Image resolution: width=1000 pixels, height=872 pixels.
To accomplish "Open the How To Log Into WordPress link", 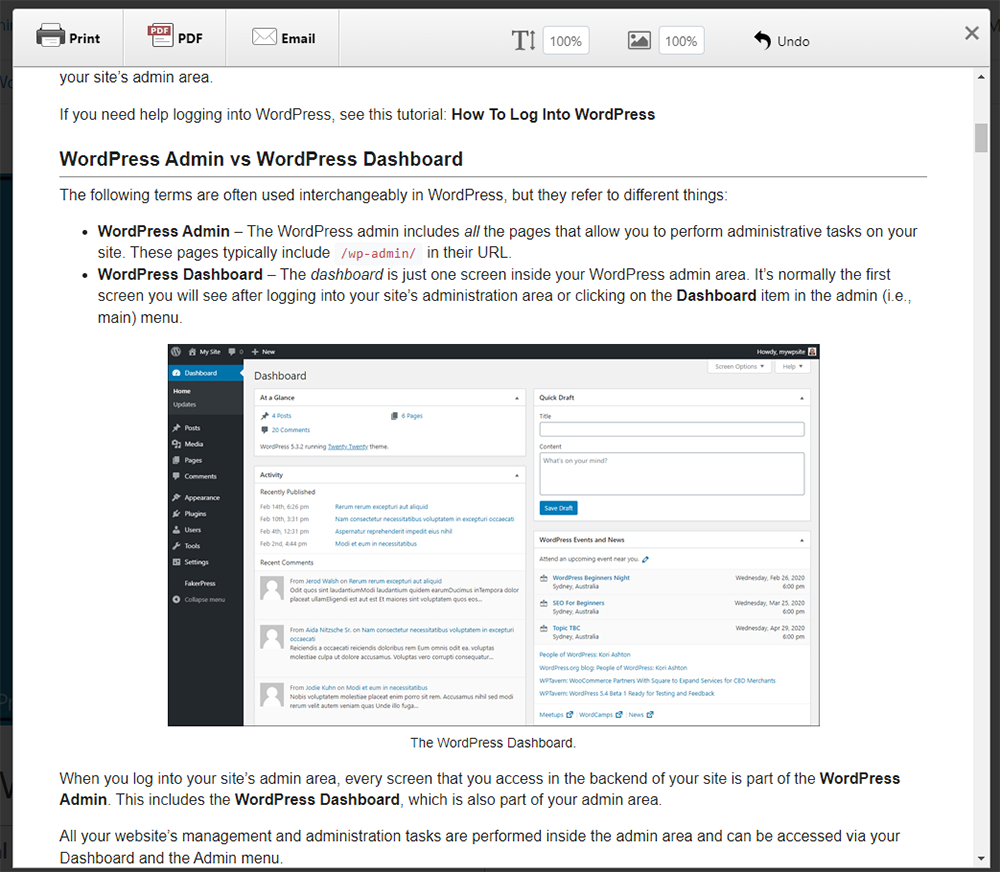I will point(553,114).
